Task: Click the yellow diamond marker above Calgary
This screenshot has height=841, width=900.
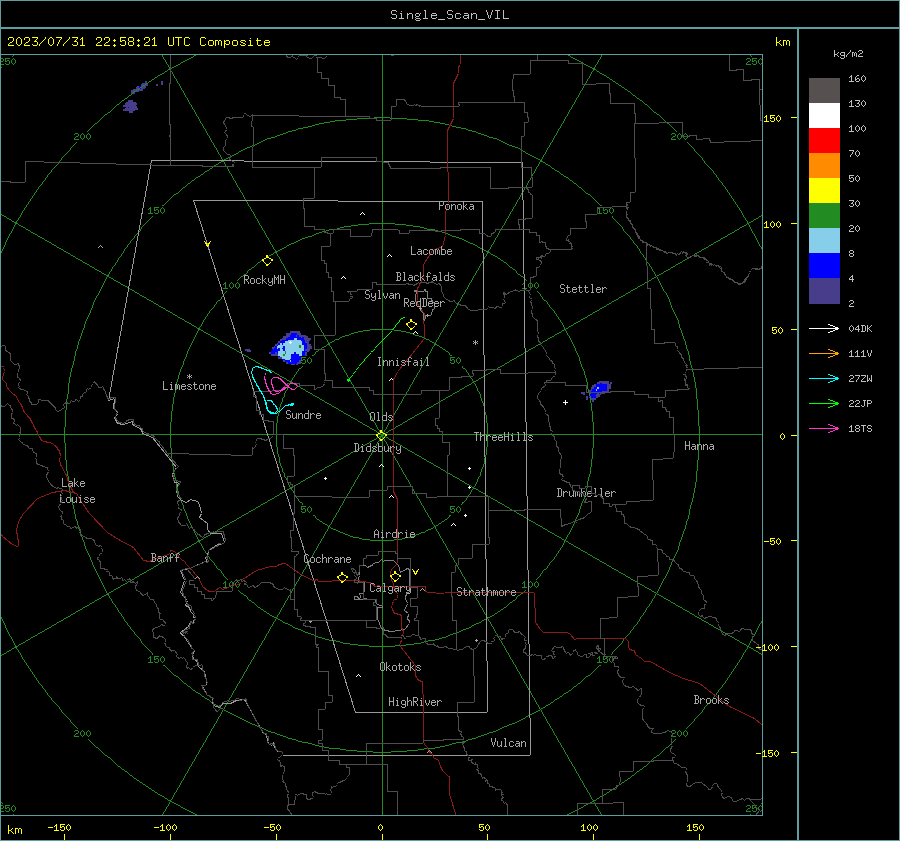Action: pyautogui.click(x=395, y=576)
